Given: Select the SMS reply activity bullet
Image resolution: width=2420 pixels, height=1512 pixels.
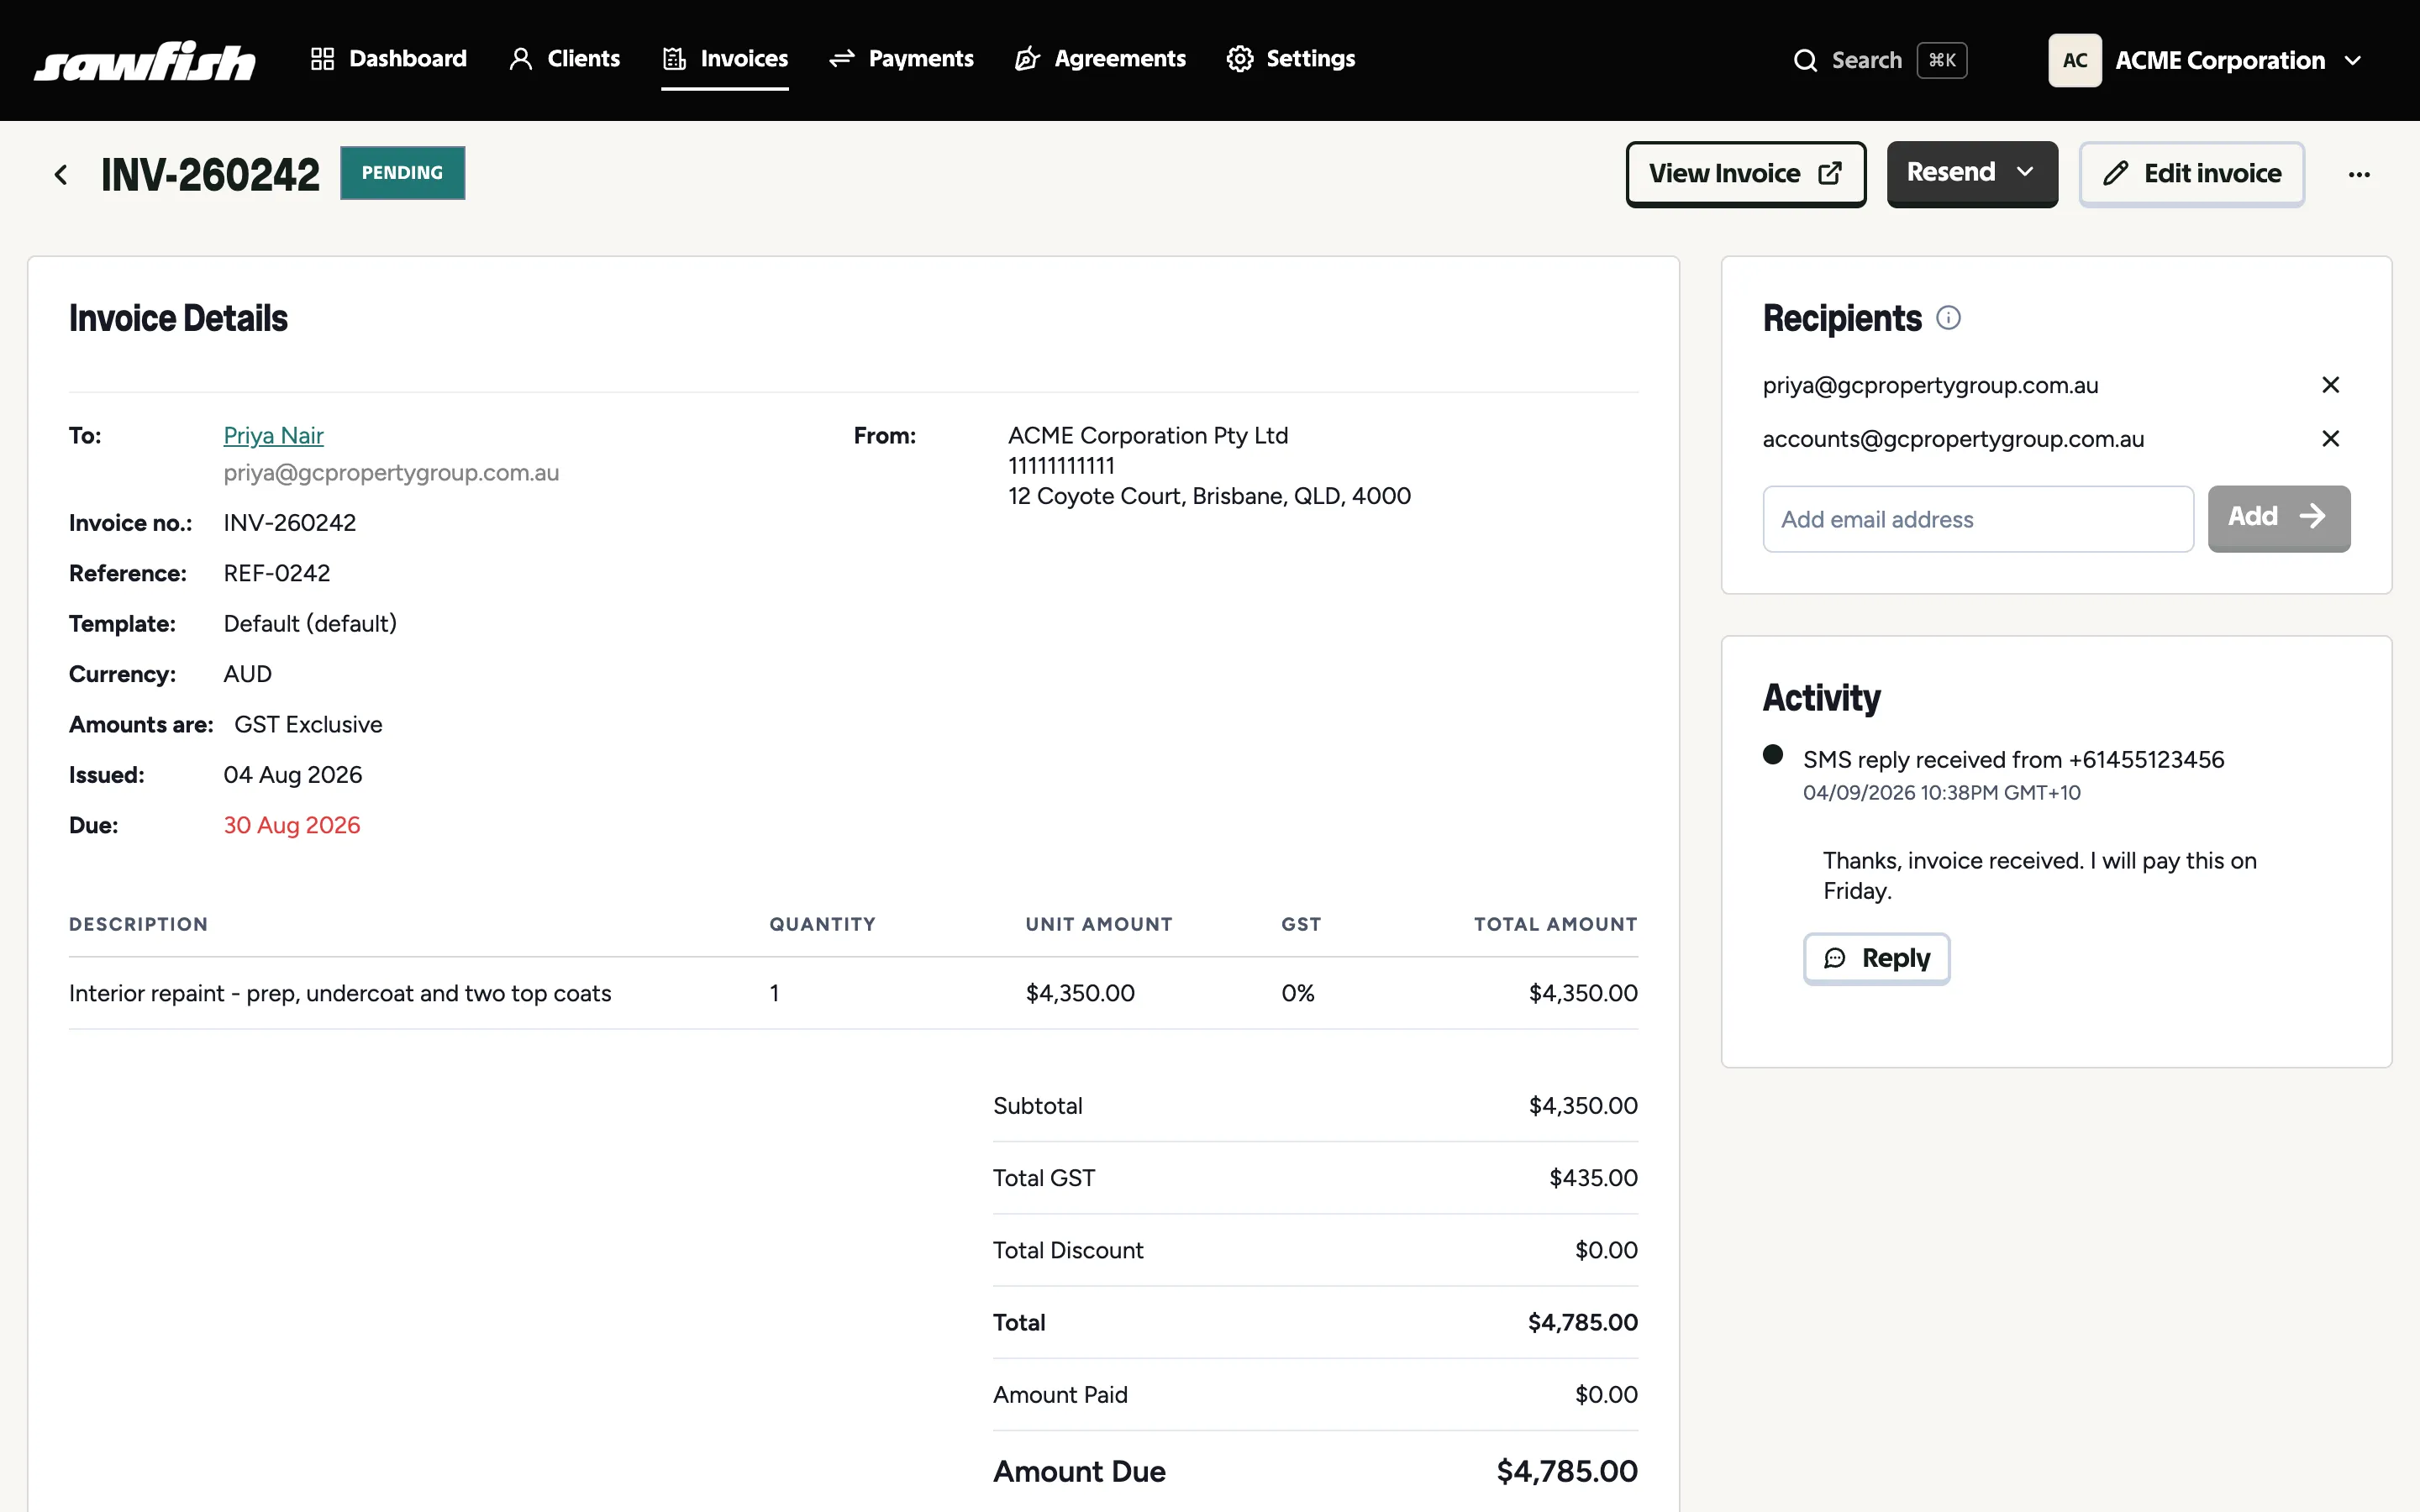Looking at the screenshot, I should 1773,754.
